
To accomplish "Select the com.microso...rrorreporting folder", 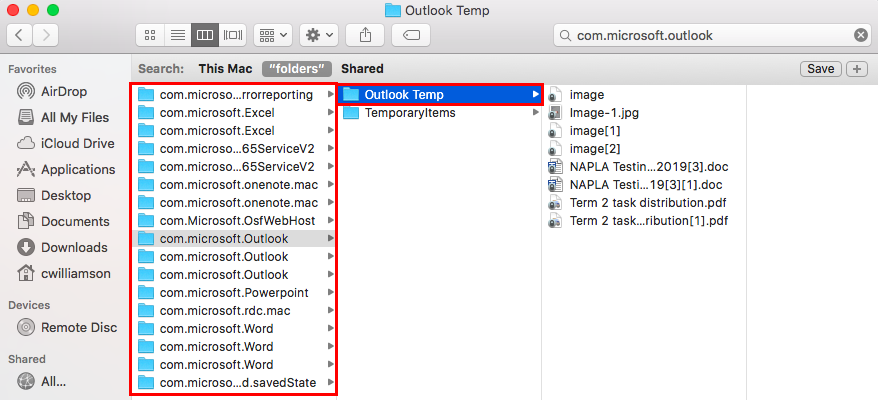I will coord(234,95).
